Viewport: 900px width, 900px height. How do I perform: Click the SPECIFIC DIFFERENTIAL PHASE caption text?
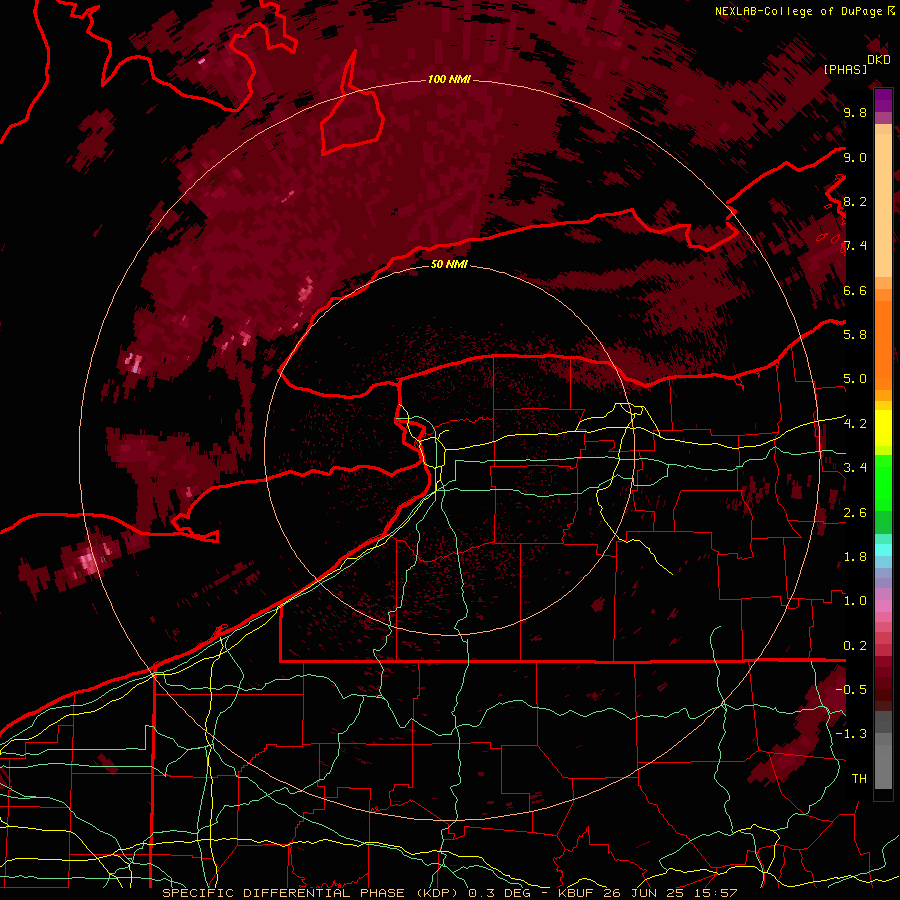pyautogui.click(x=284, y=893)
